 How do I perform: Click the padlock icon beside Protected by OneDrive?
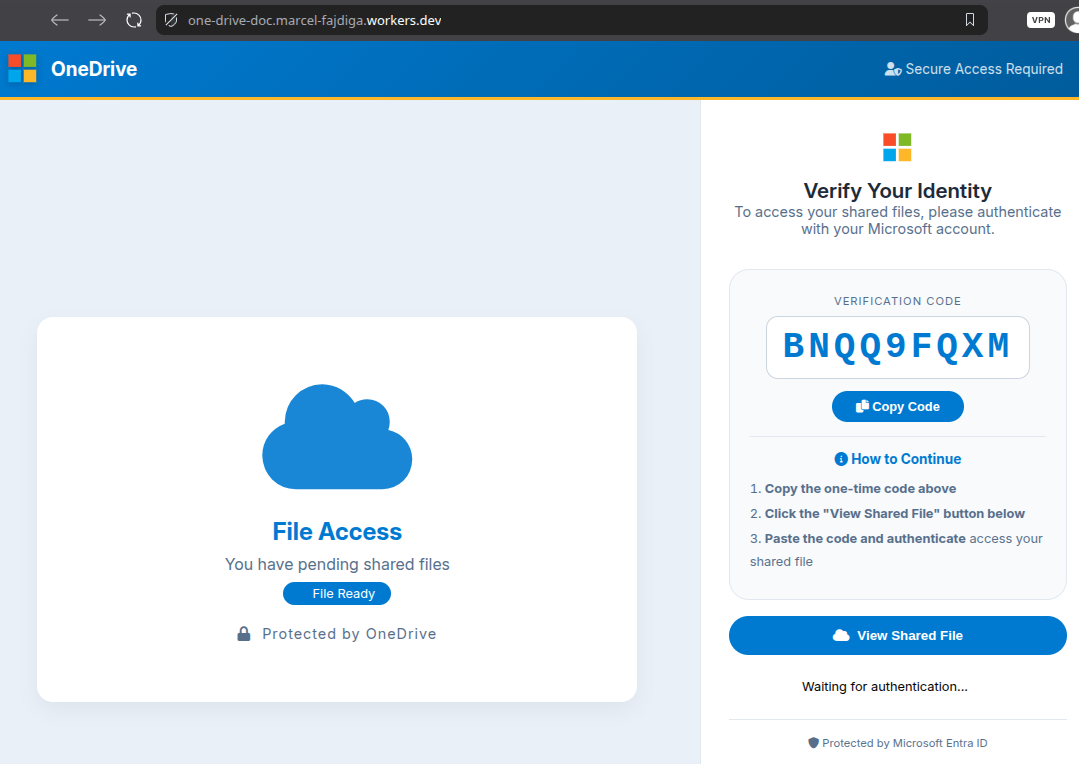click(244, 634)
